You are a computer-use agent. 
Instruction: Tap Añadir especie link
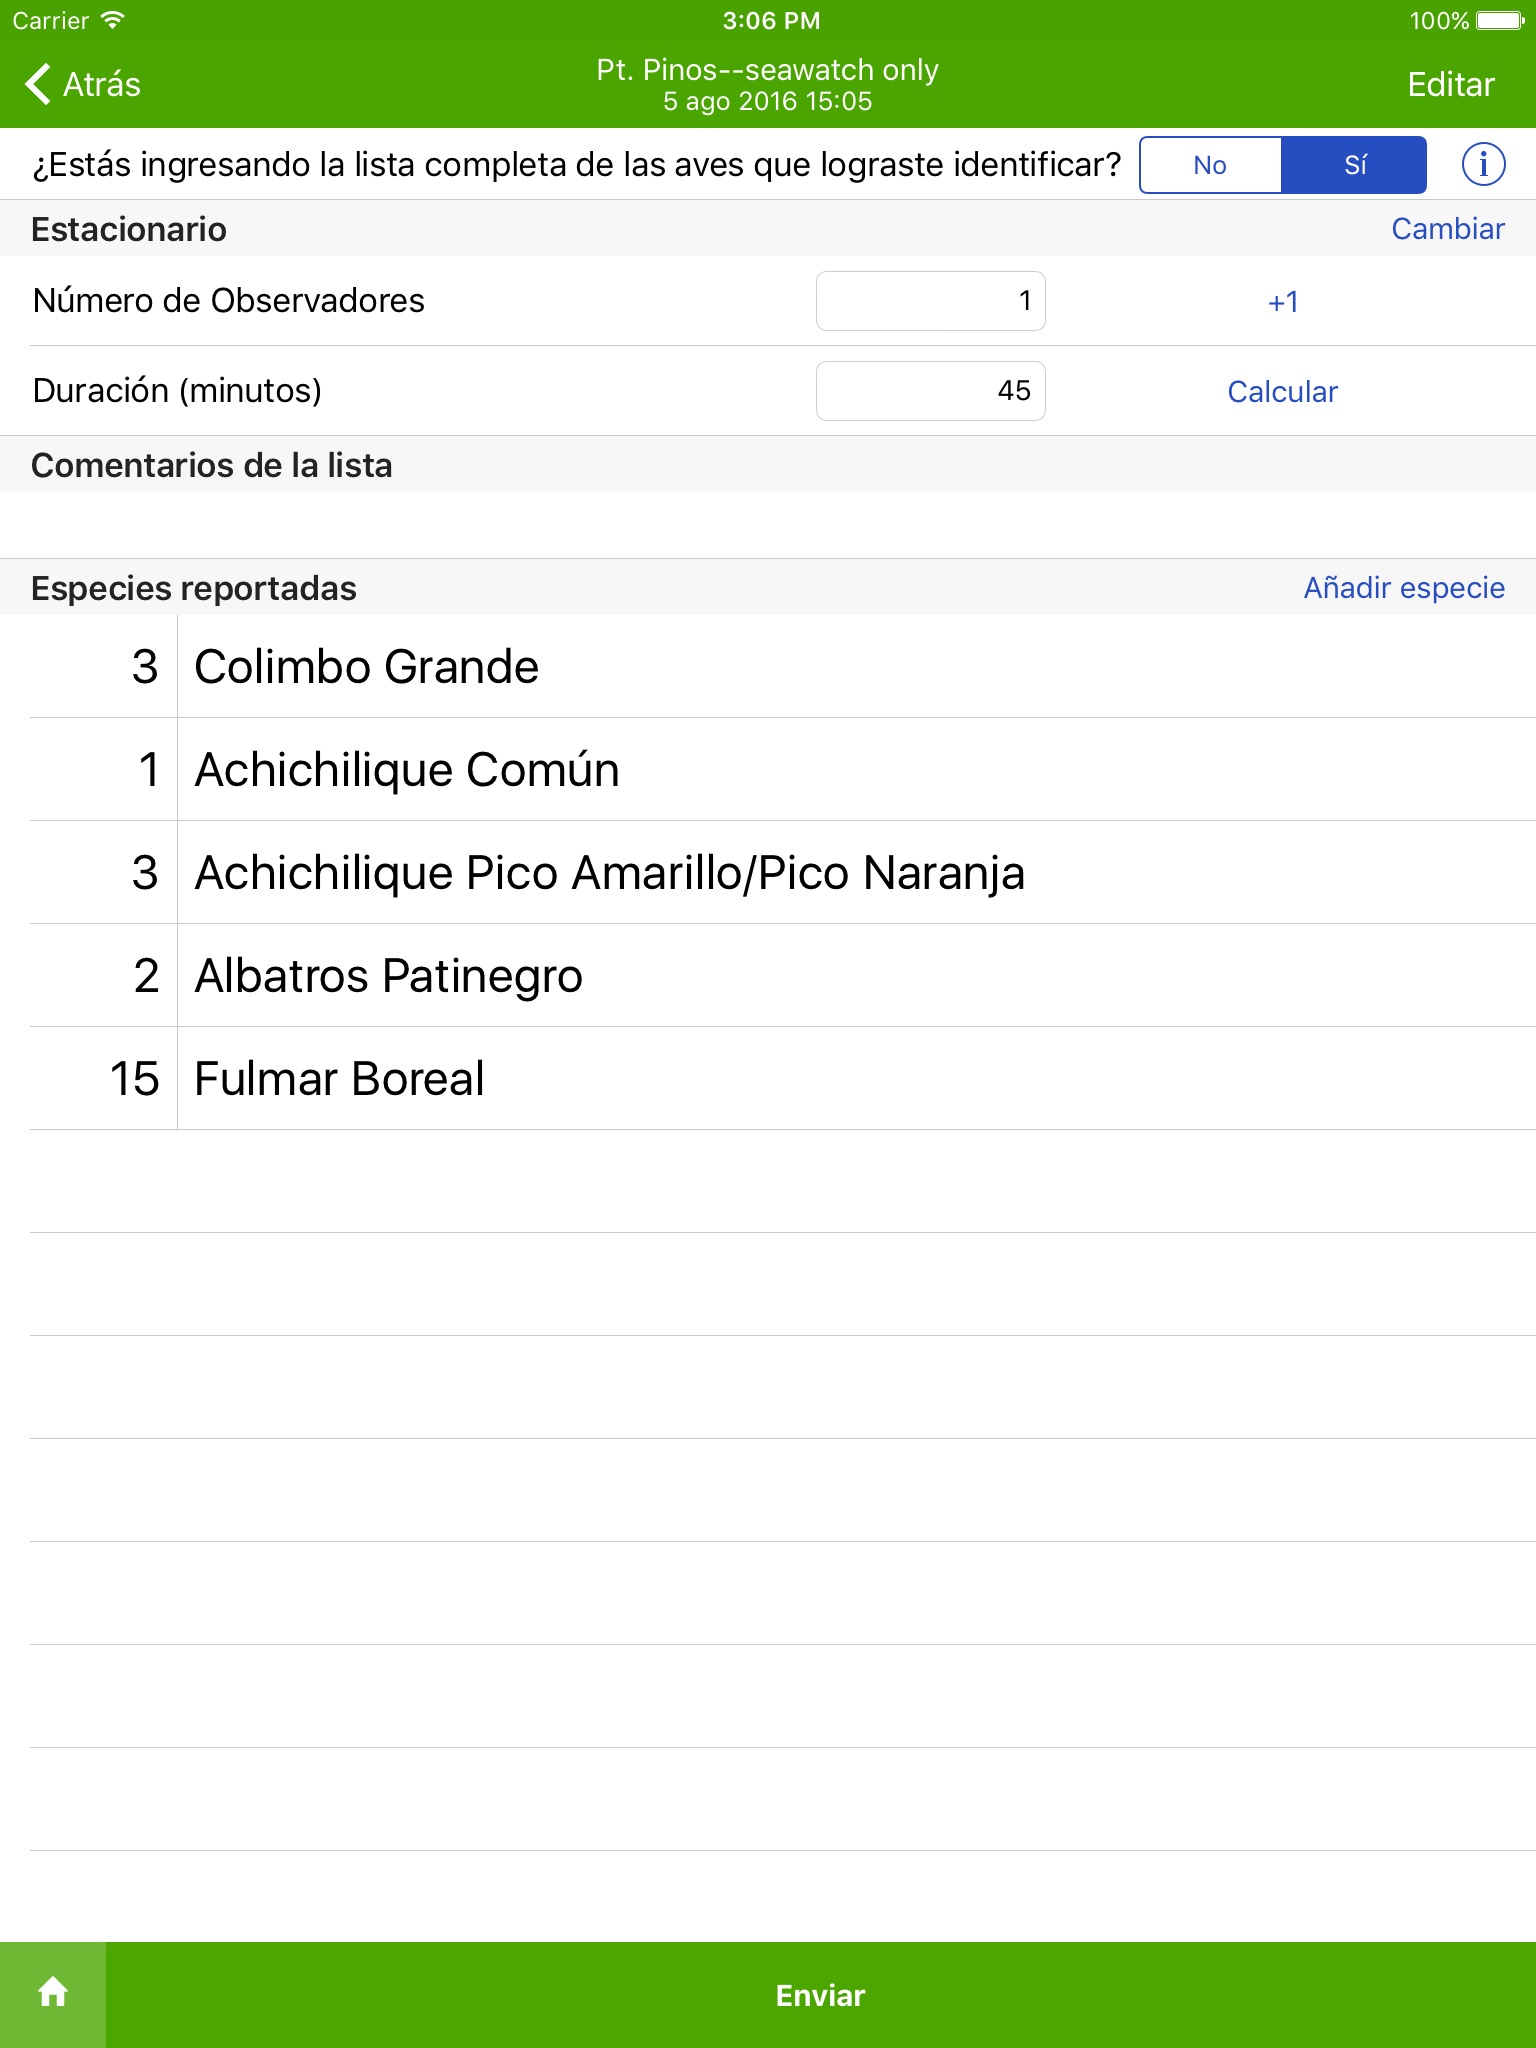[1403, 588]
